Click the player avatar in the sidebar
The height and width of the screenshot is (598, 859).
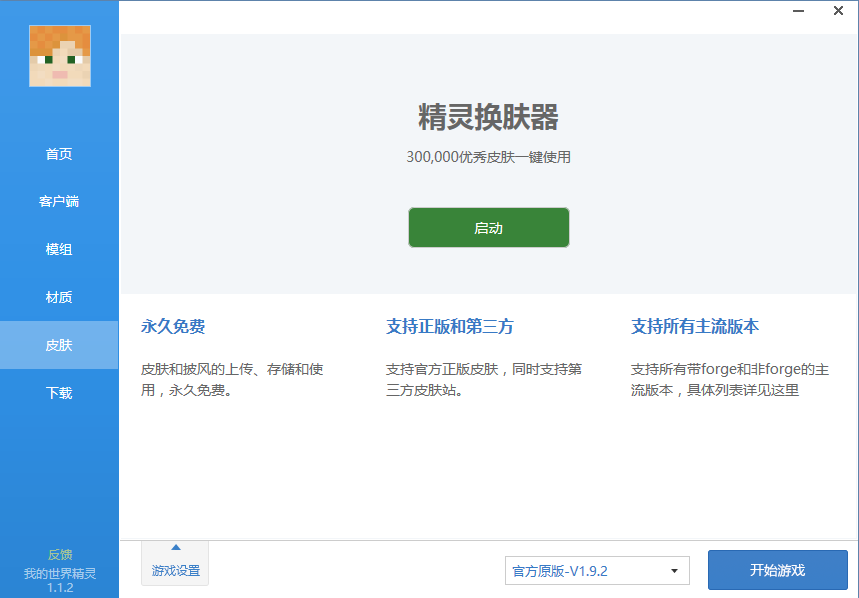coord(59,56)
